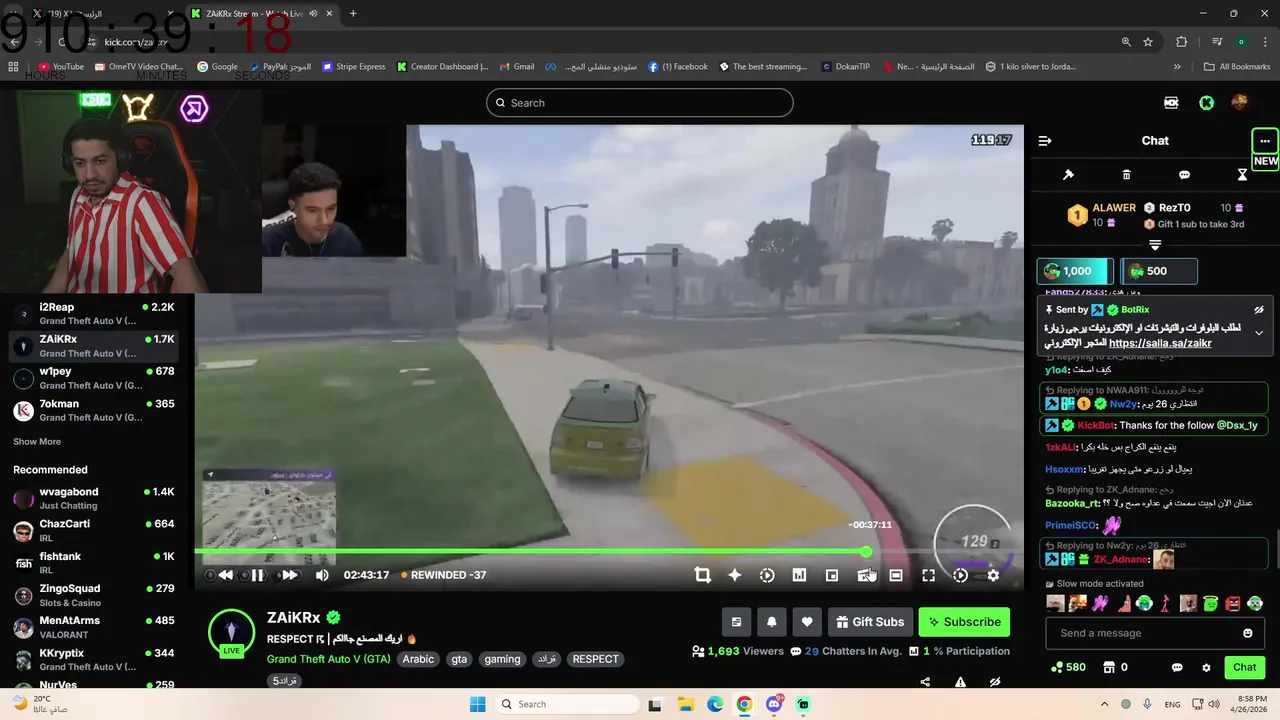Expand the gift leaderboard chevron
This screenshot has width=1280, height=720.
coord(1155,245)
